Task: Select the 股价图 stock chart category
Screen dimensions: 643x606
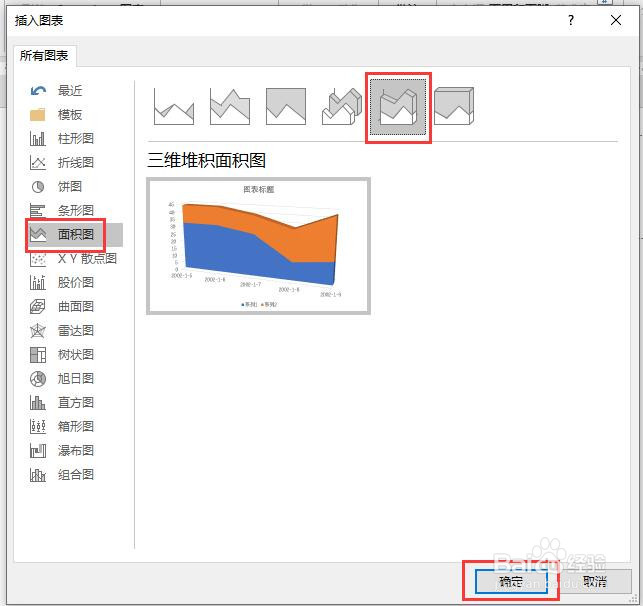Action: 74,282
